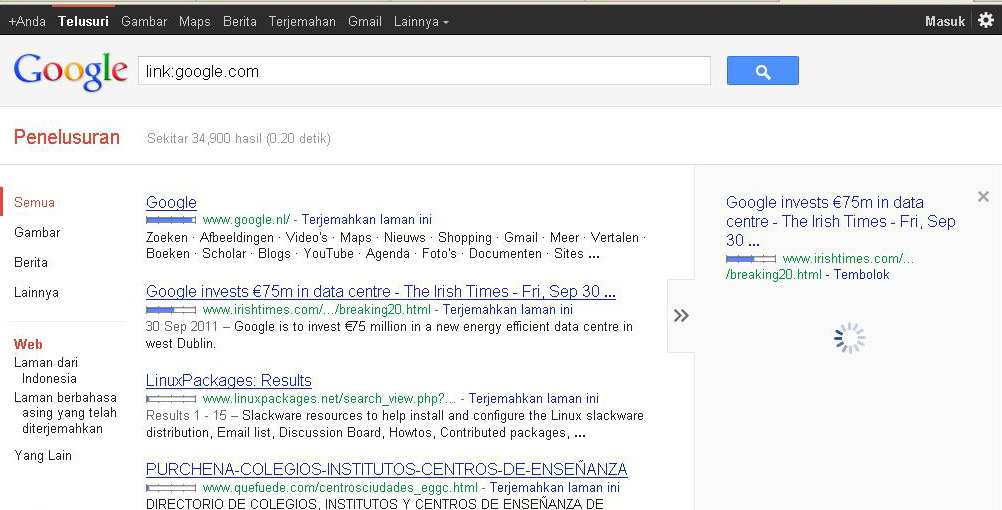Screen dimensions: 1002x510
Task: Click www.google.nl/ green URL text
Action: point(247,220)
